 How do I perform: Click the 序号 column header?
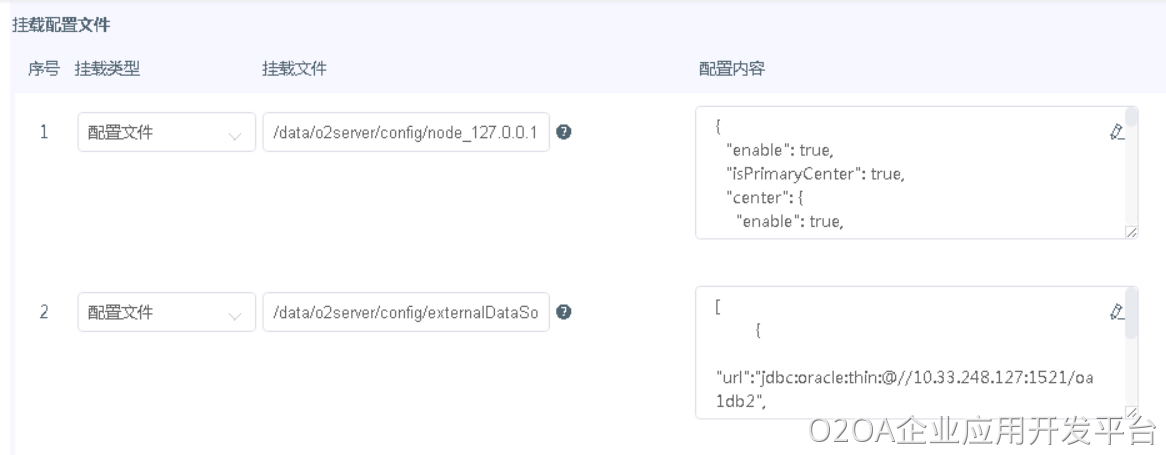[x=43, y=68]
